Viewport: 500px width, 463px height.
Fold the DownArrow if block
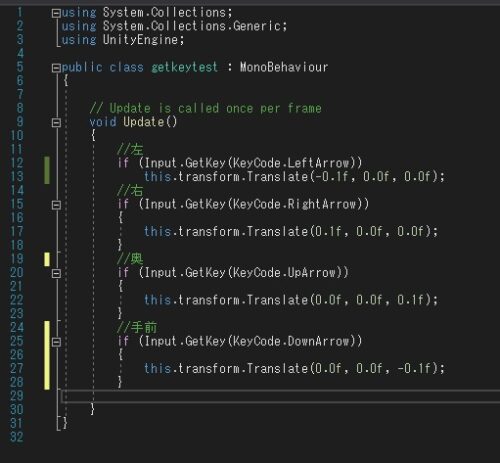pos(56,342)
